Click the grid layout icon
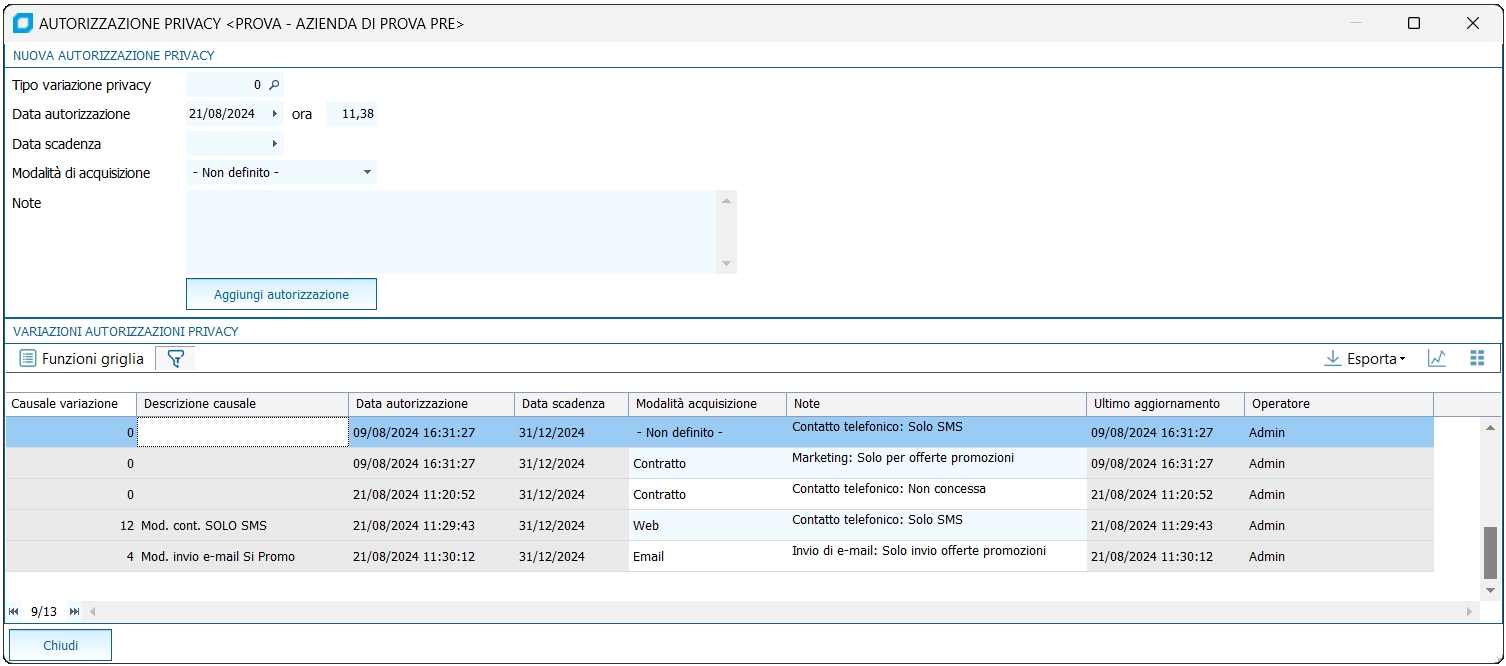This screenshot has height=666, width=1506. (1477, 359)
